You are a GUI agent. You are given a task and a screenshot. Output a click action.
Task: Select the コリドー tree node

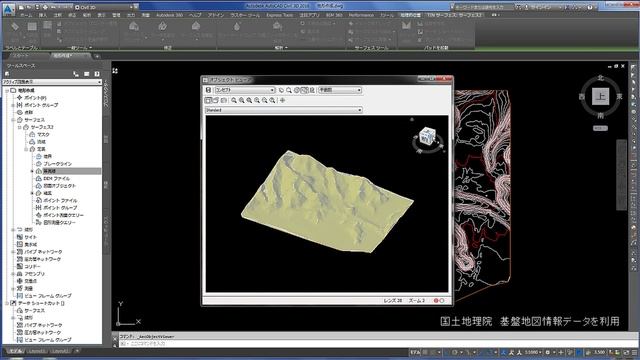coord(32,267)
